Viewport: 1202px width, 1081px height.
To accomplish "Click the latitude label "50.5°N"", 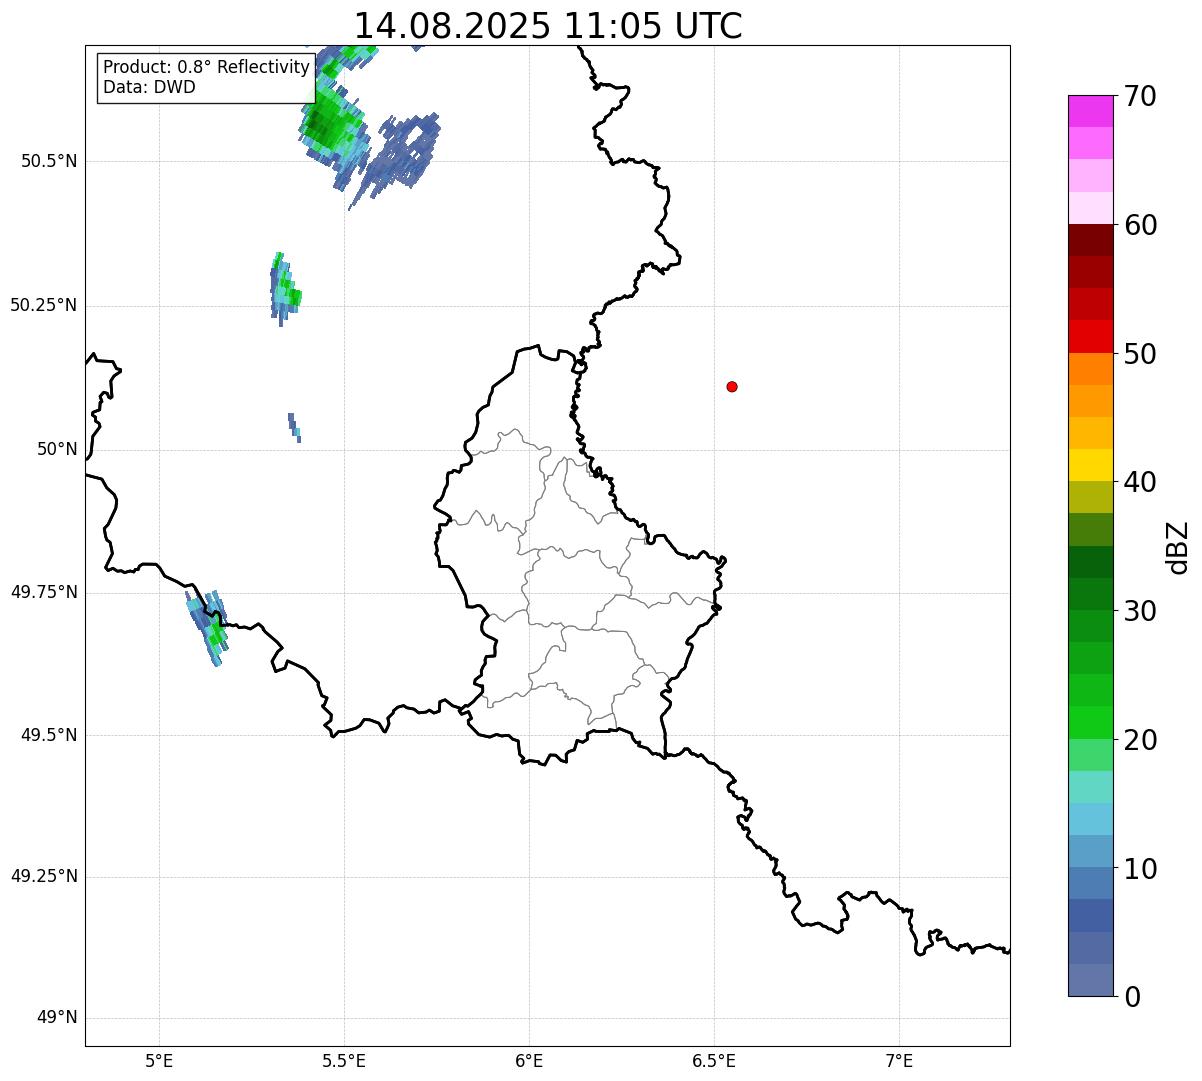I will [49, 161].
